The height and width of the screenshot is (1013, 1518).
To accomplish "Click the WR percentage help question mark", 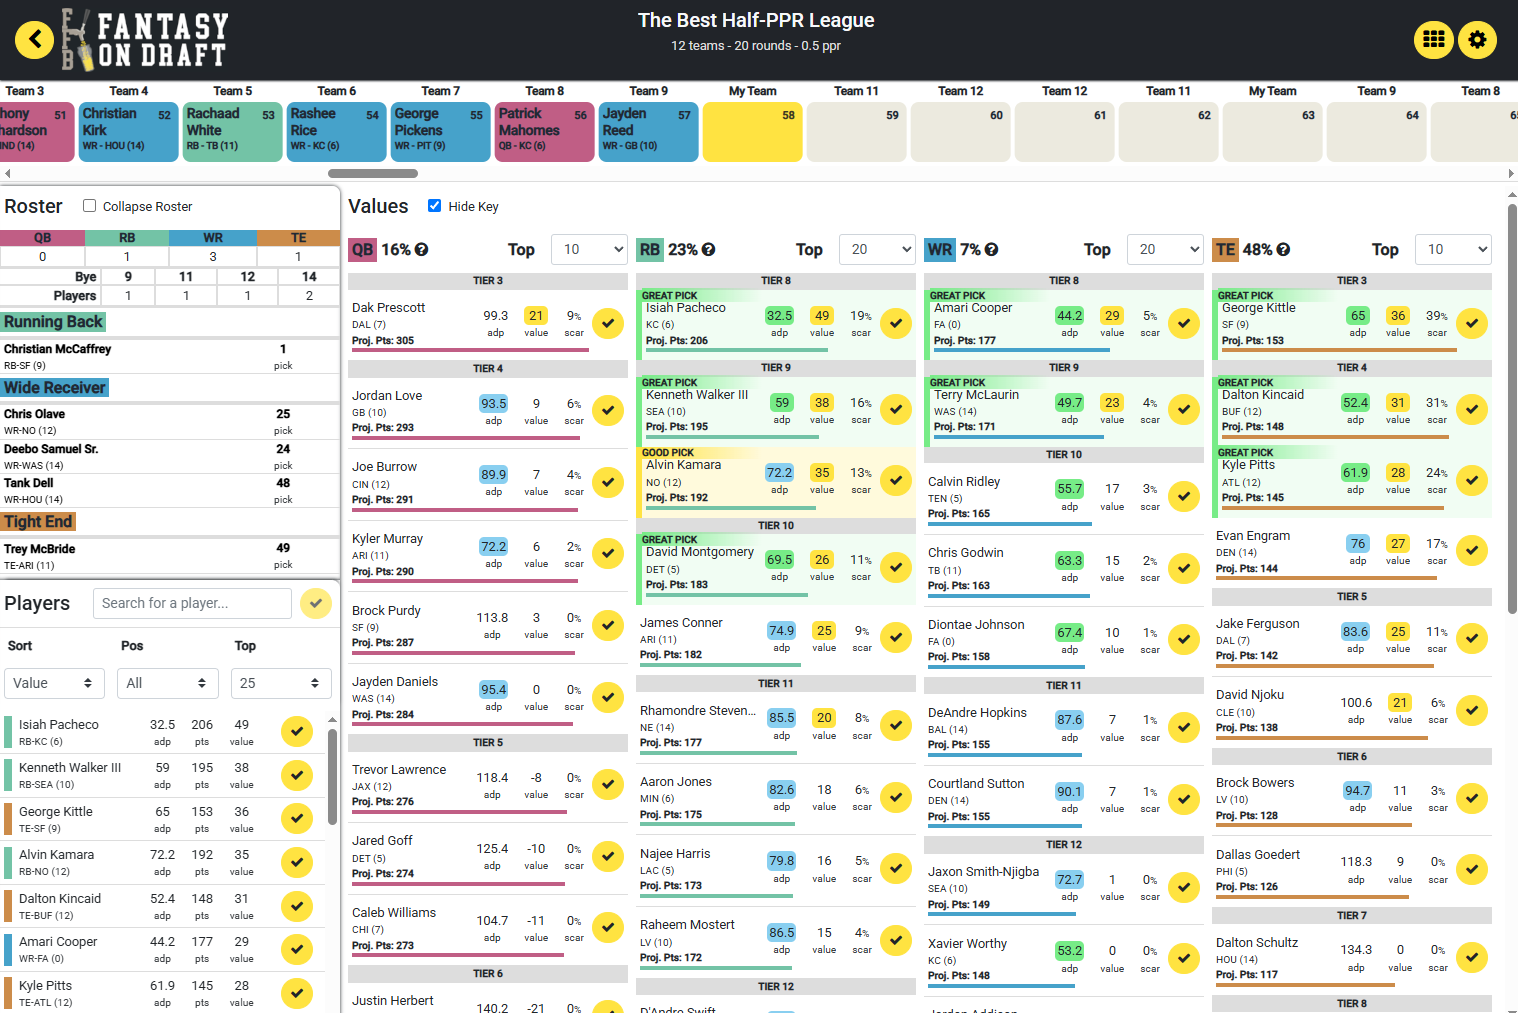I will 991,250.
